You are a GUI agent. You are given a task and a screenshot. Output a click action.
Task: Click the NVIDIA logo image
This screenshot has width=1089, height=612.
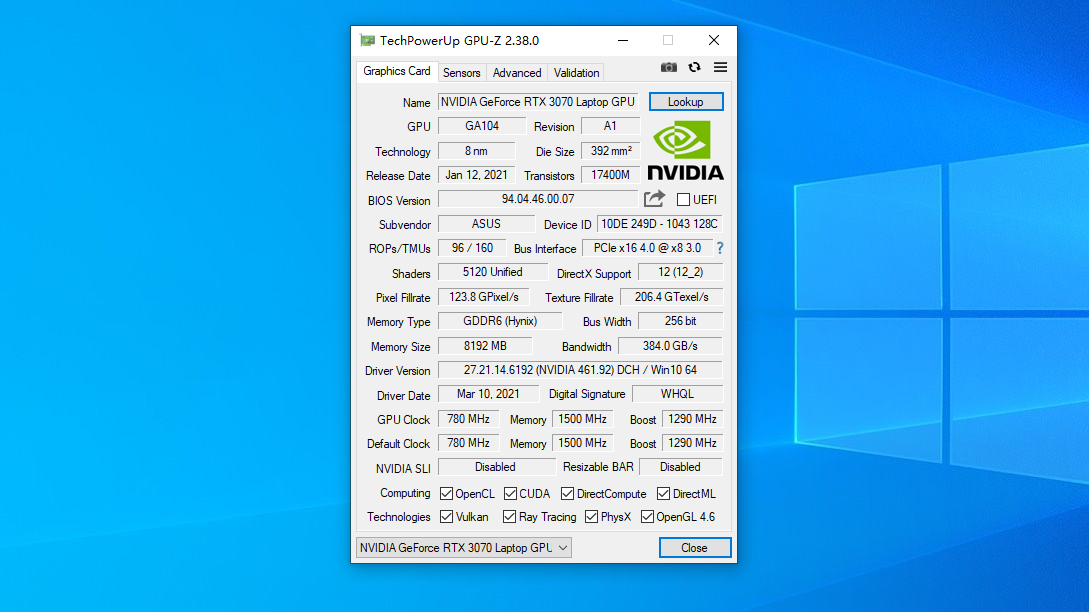click(x=685, y=151)
